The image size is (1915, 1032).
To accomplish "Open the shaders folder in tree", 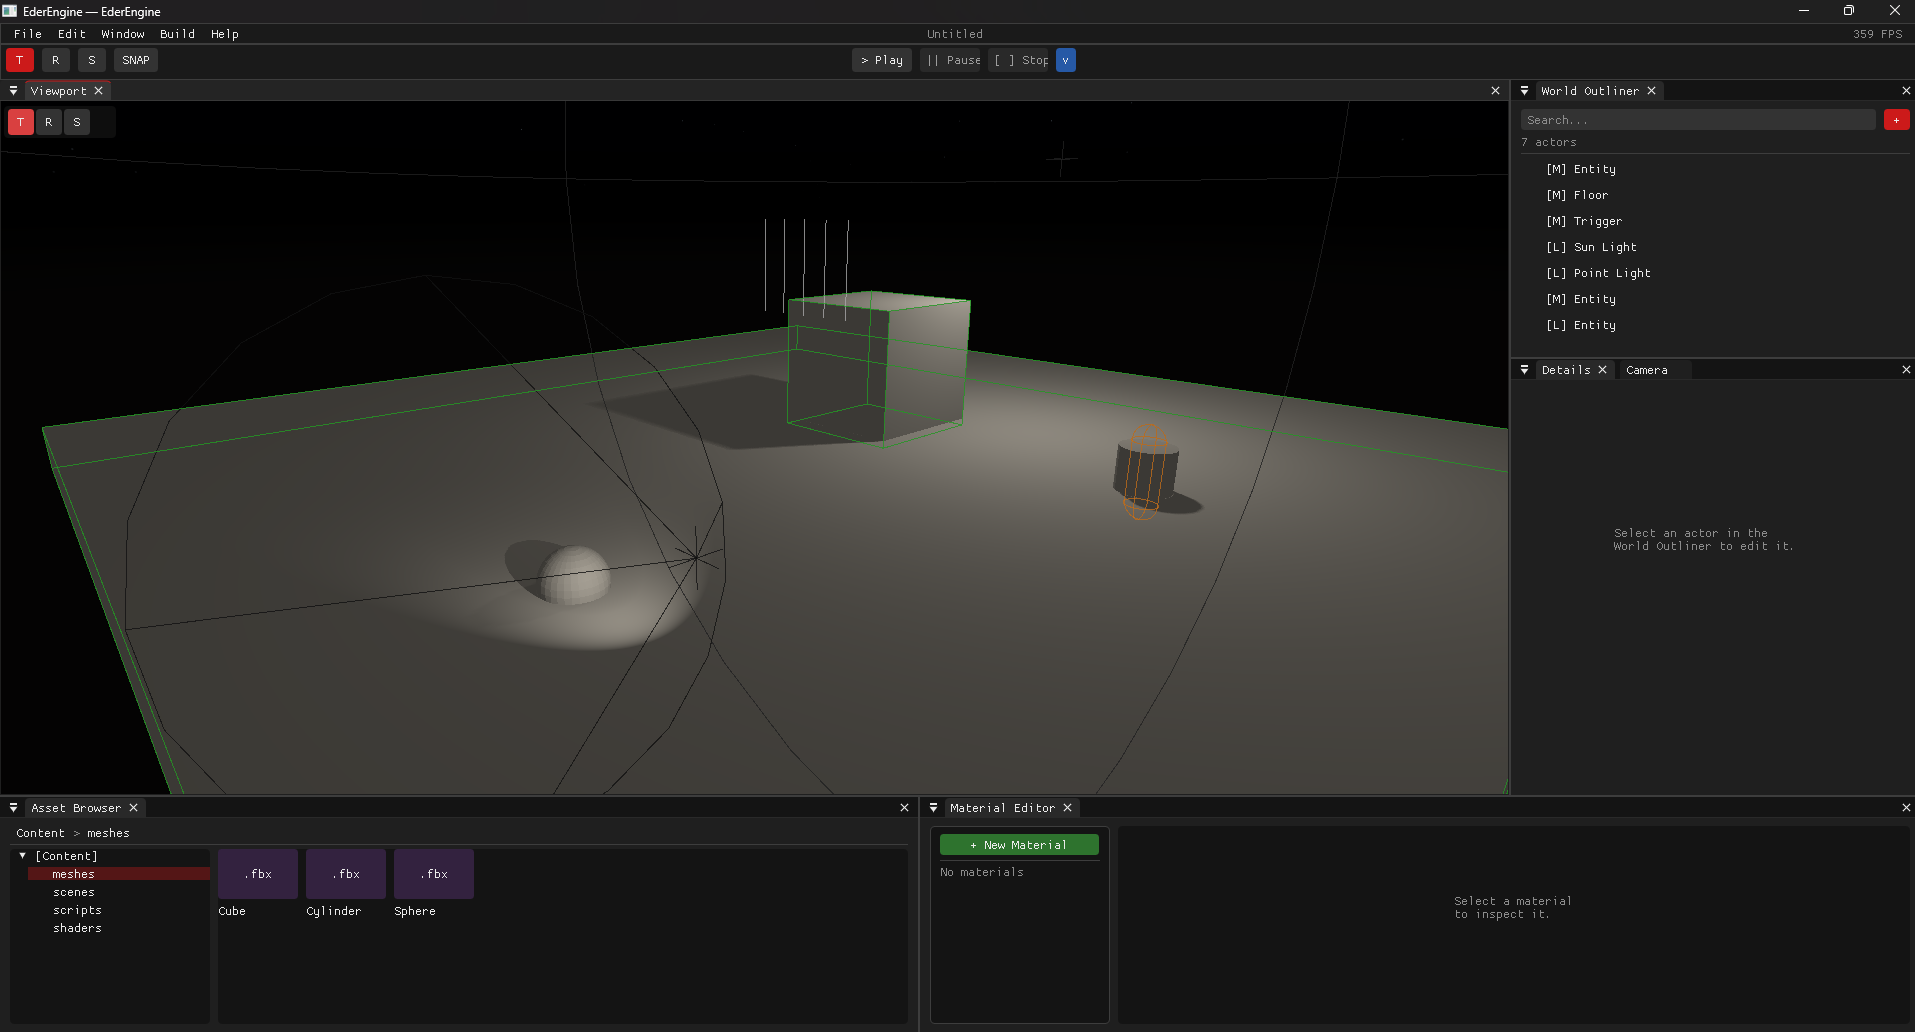I will coord(77,928).
